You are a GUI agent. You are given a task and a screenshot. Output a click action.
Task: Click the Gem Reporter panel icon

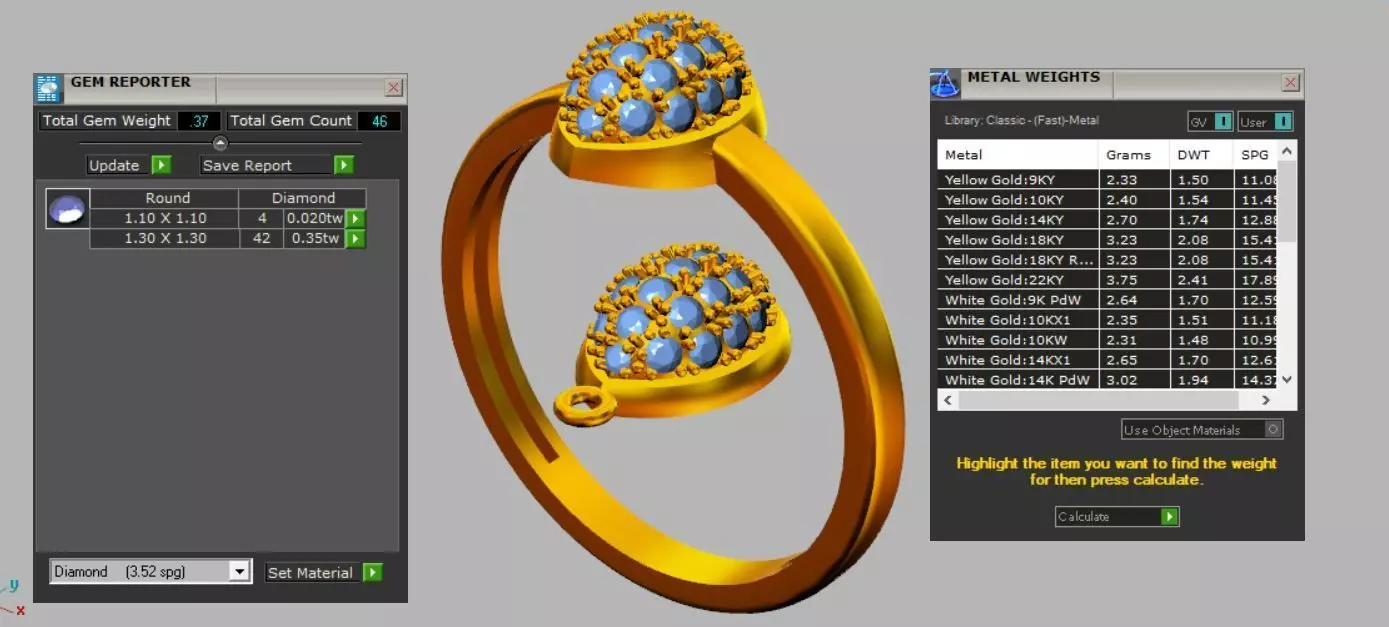48,88
